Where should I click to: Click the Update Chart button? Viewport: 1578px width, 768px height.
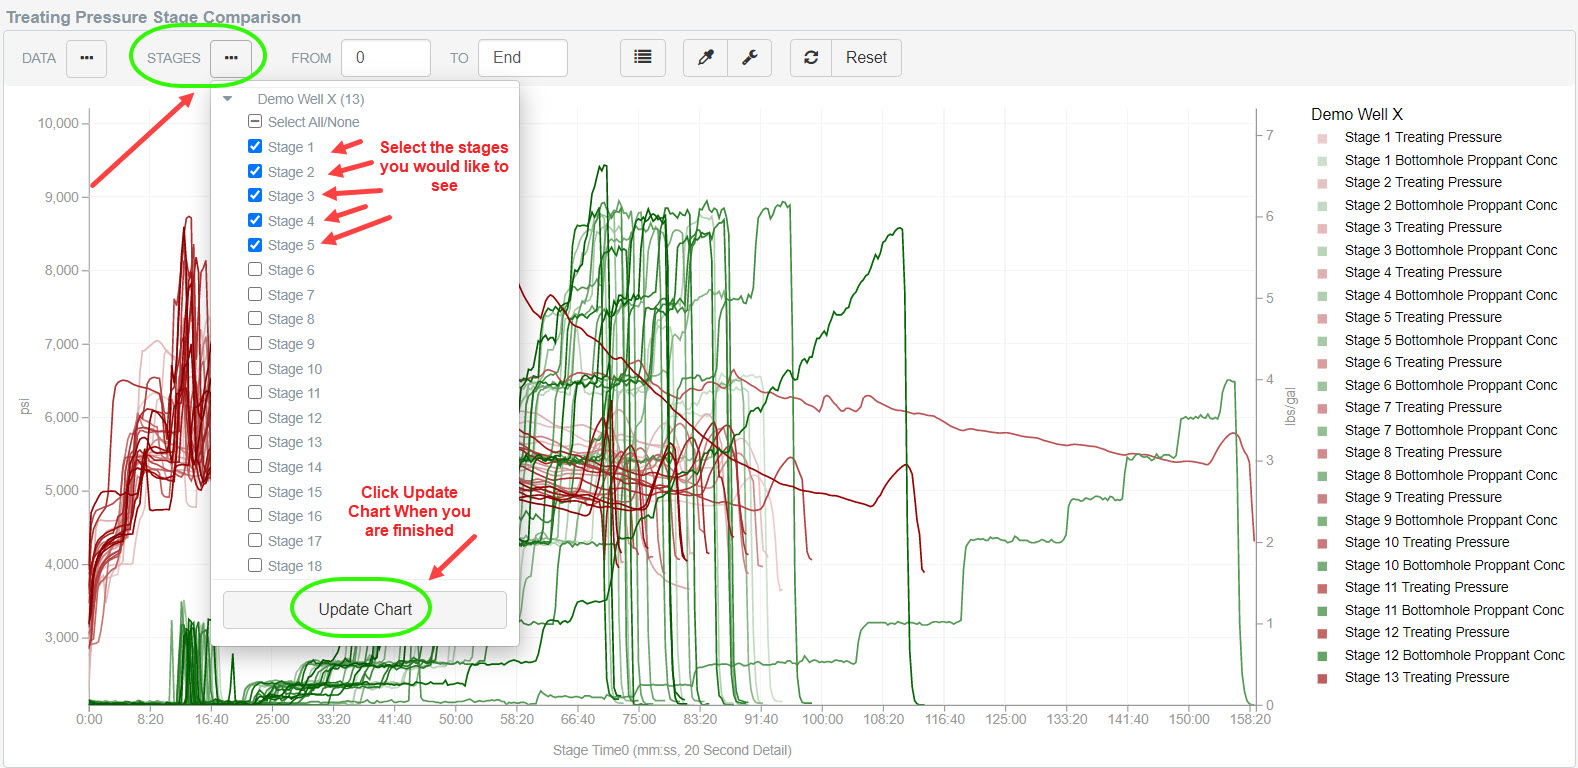coord(365,610)
